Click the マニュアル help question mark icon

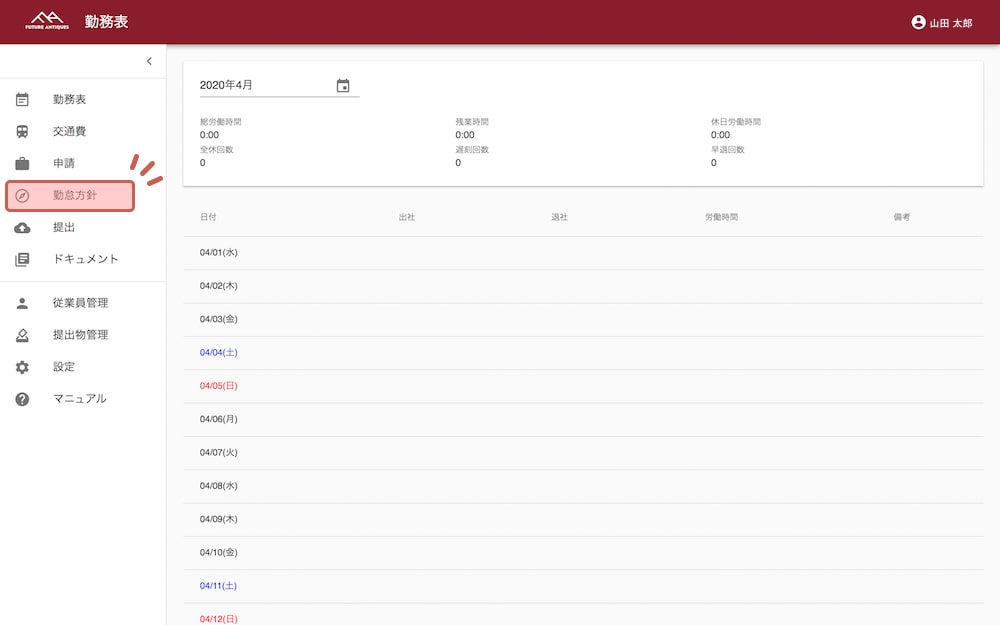22,399
